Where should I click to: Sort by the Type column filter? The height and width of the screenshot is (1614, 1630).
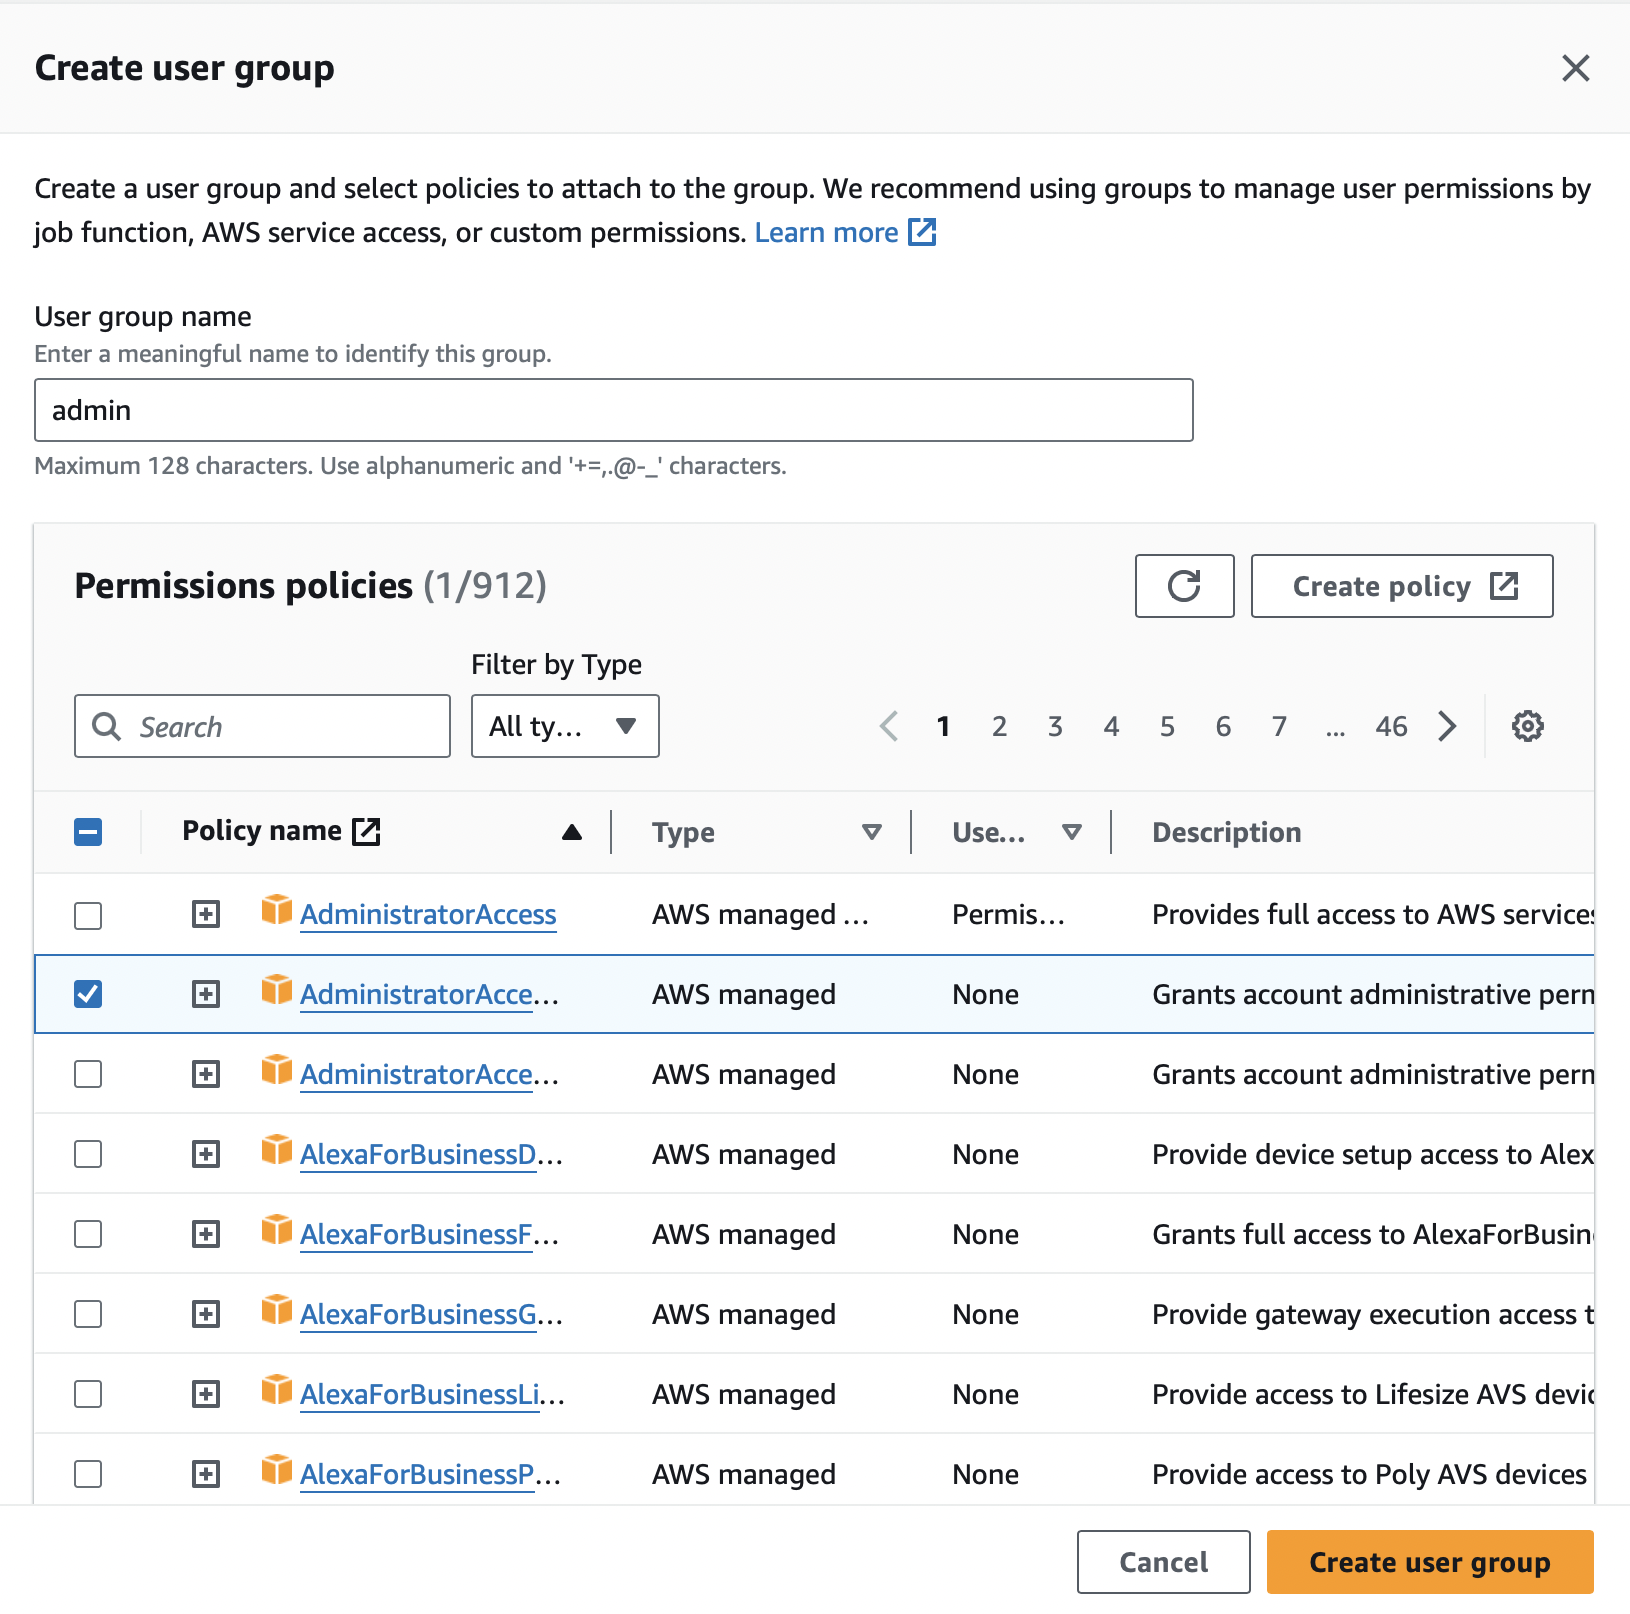pyautogui.click(x=871, y=831)
